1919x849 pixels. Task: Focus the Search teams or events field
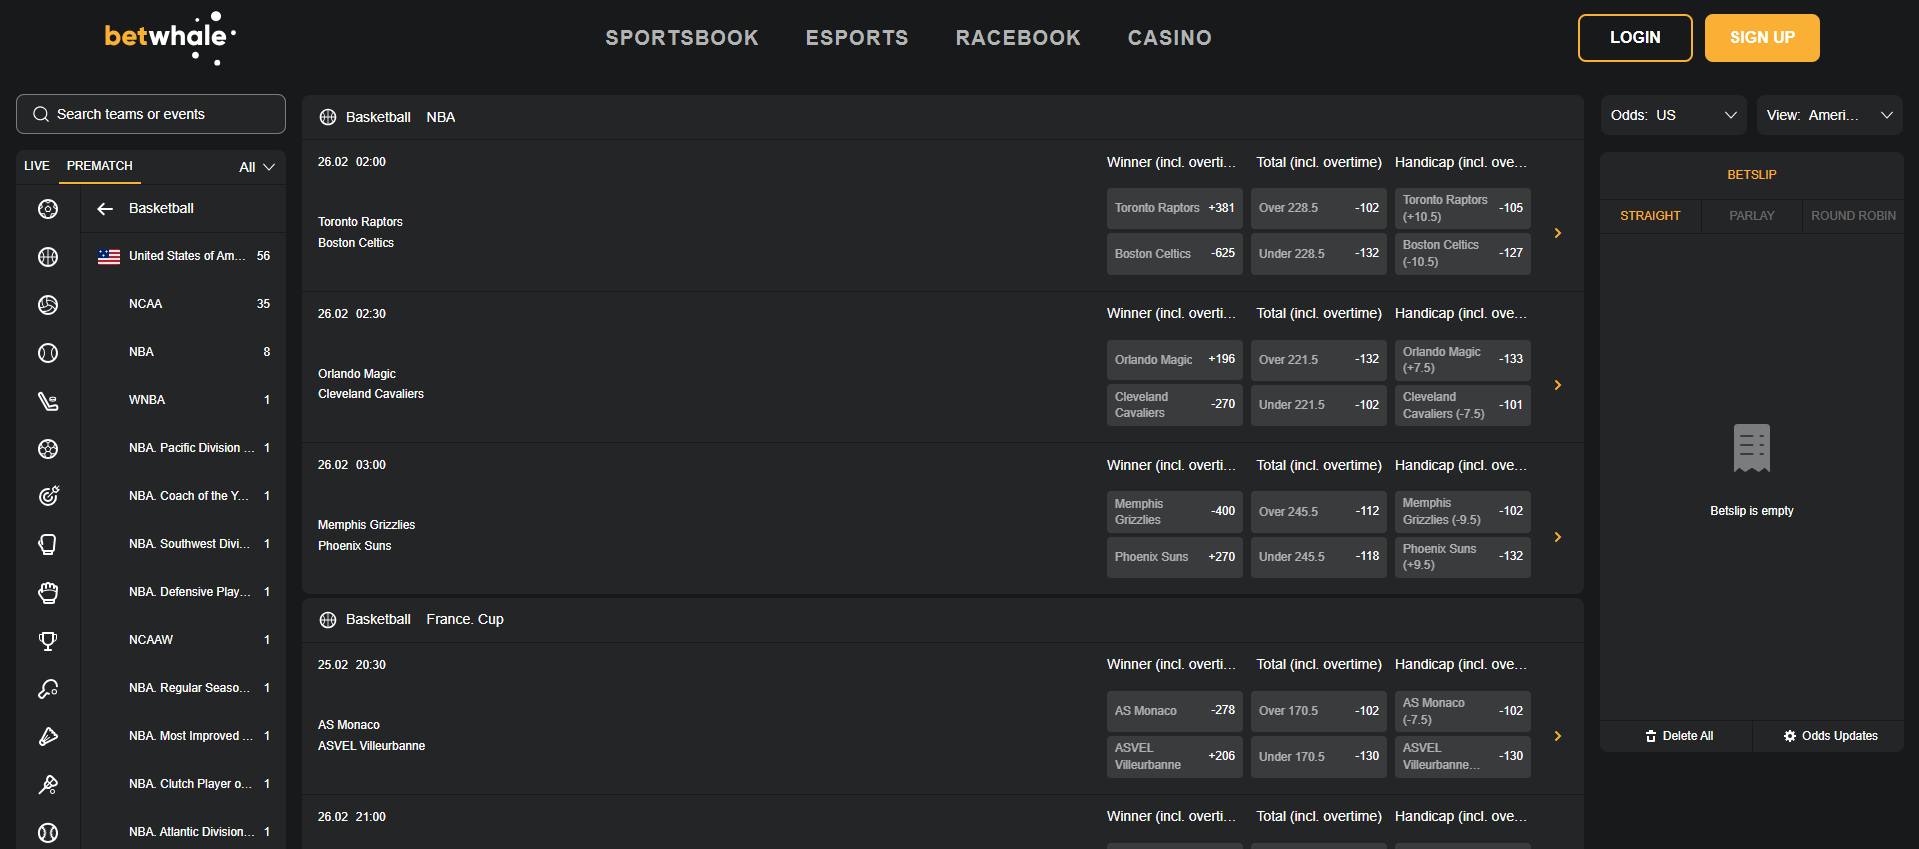pyautogui.click(x=151, y=114)
